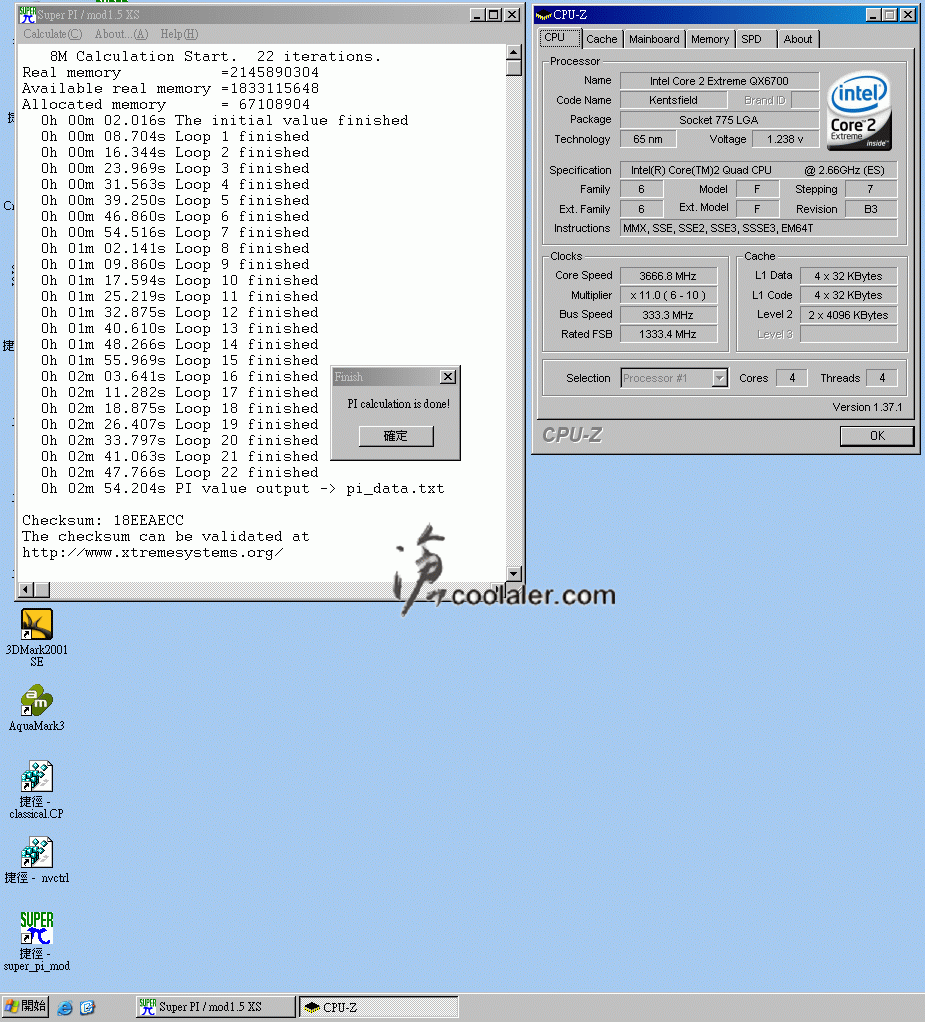Image resolution: width=925 pixels, height=1022 pixels.
Task: Click the CPU-Z title bar icon
Action: (x=543, y=14)
